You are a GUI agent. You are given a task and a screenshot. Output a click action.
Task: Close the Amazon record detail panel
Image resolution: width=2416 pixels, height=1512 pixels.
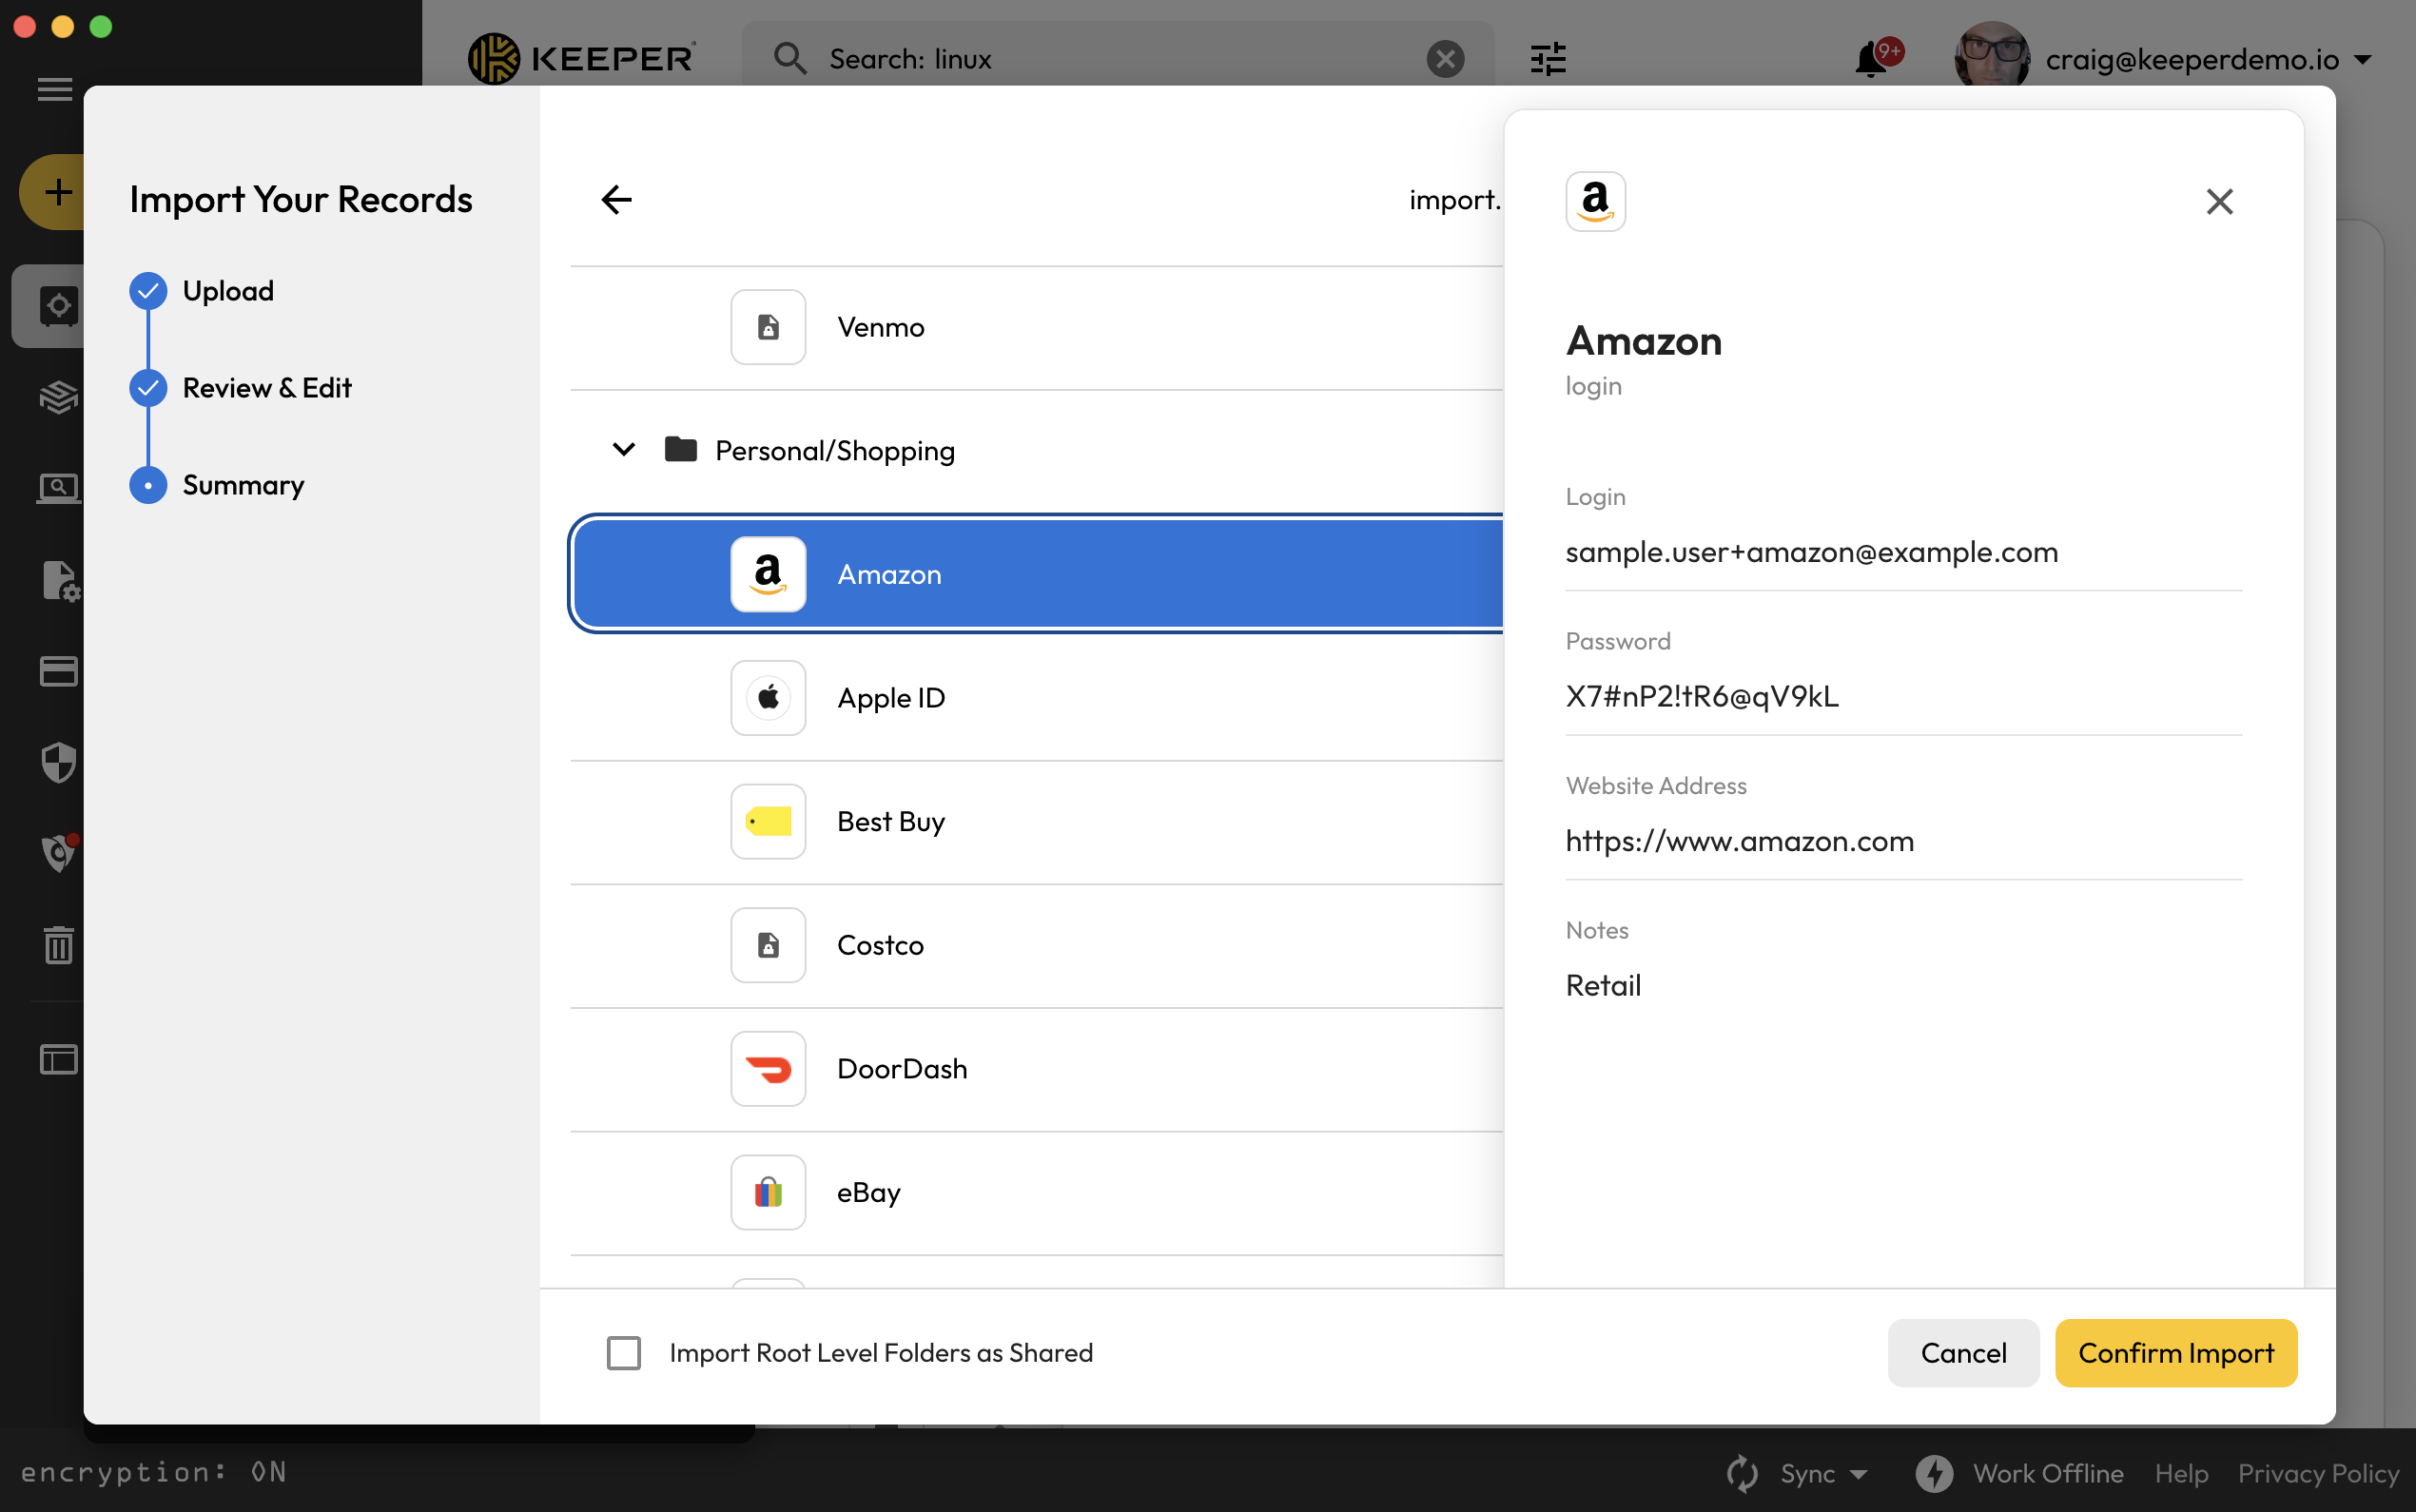2218,202
